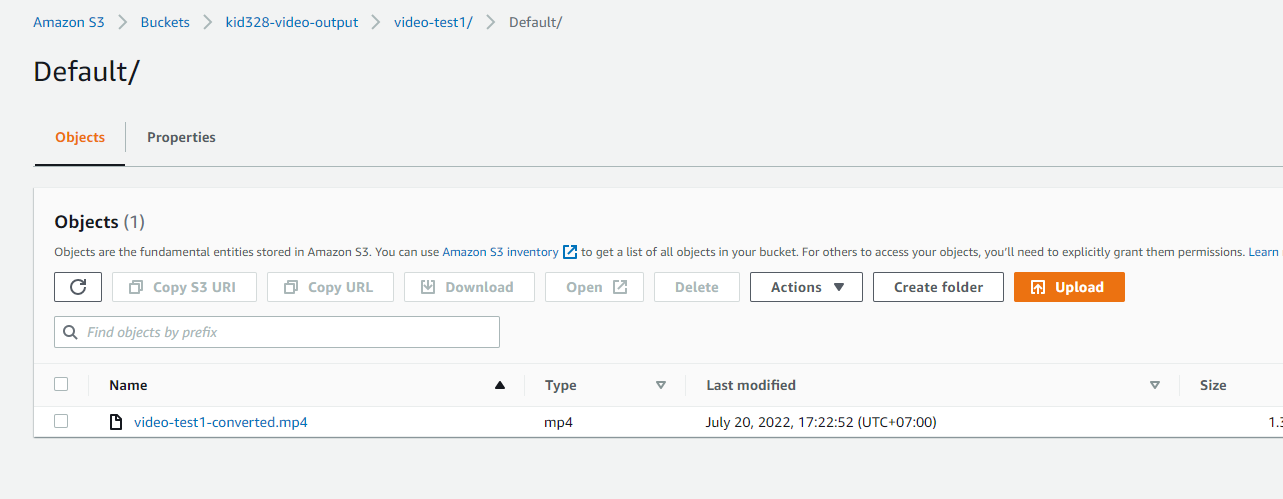Toggle the select-all objects checkbox
This screenshot has width=1283, height=499.
(61, 384)
